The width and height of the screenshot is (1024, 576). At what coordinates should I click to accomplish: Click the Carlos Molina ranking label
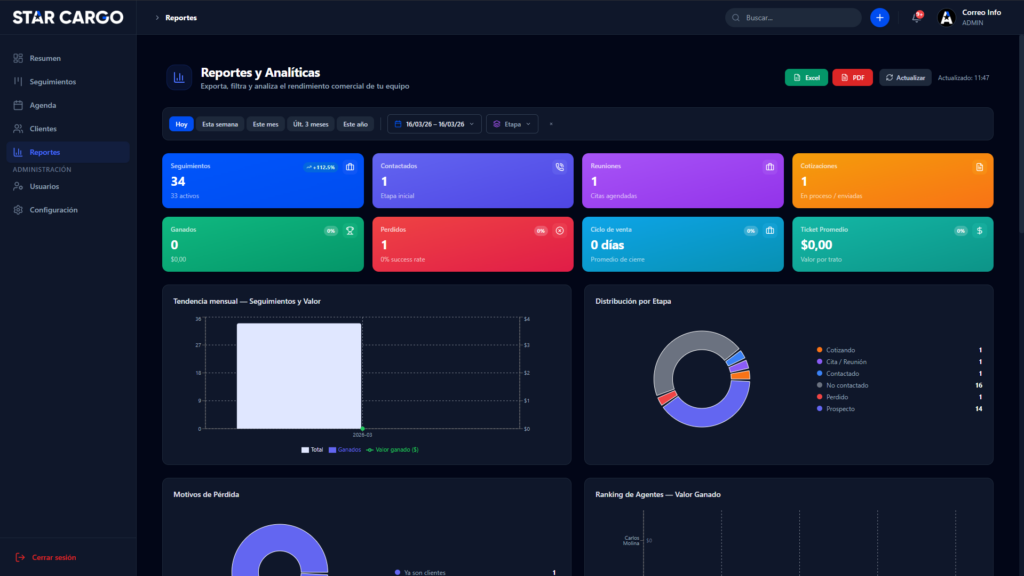tap(631, 541)
